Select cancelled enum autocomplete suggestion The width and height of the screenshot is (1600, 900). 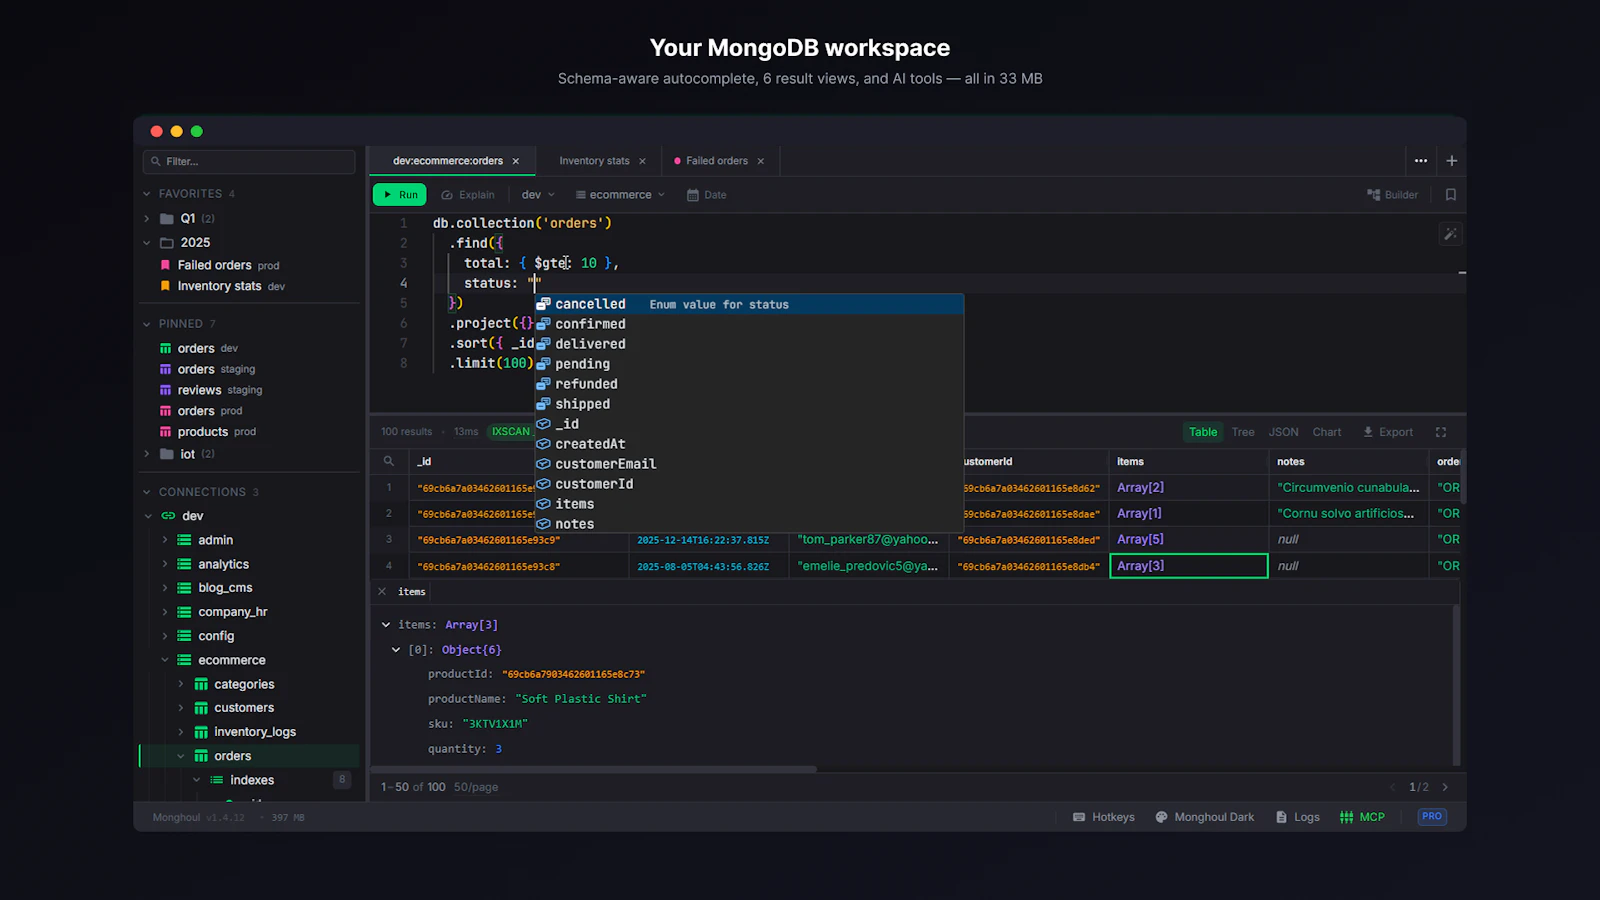(x=749, y=304)
